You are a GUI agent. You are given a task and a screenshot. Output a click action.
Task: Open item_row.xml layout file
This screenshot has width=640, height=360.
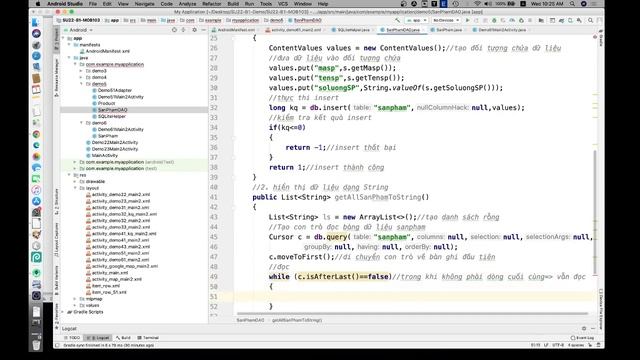(105, 286)
